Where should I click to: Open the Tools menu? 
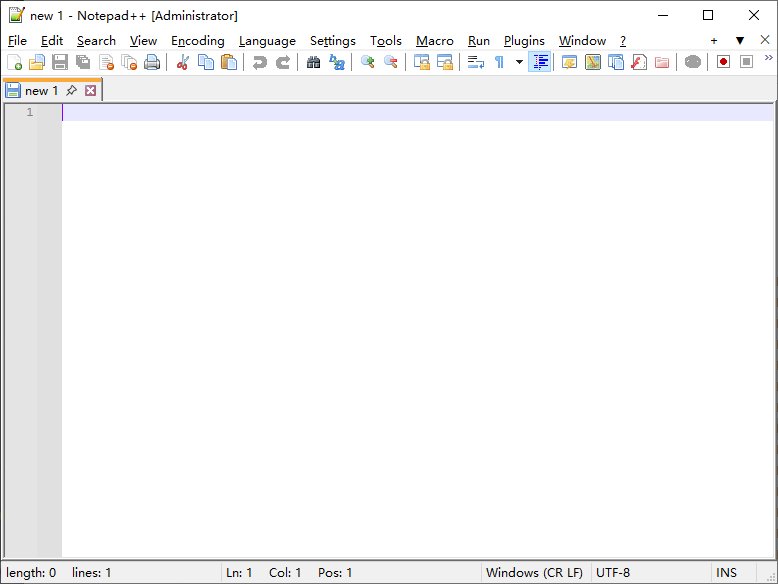386,41
